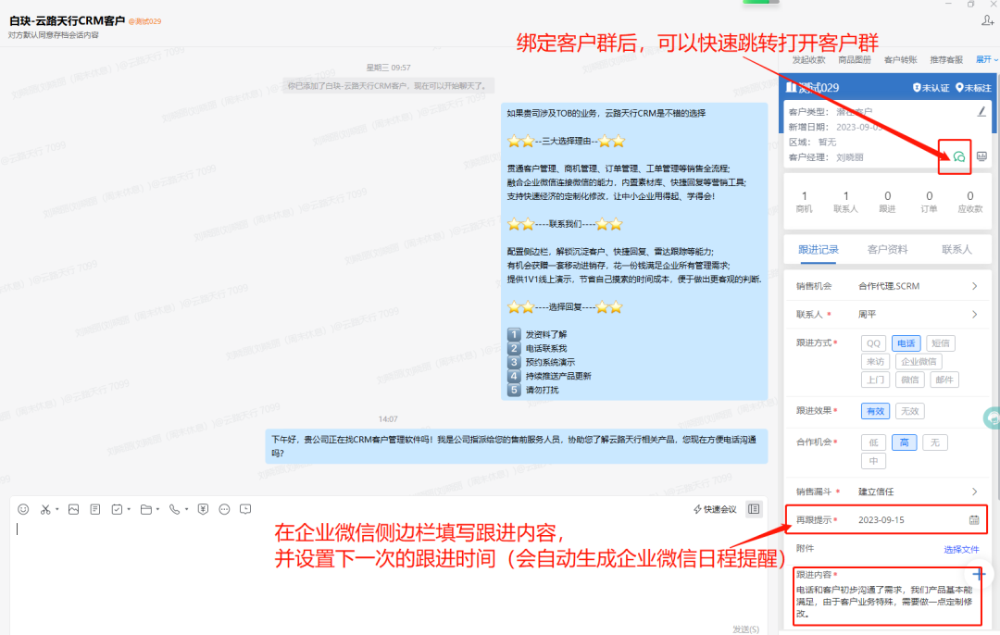The height and width of the screenshot is (635, 1000).
Task: Open 发起收款 in the sidebar toolbar
Action: point(809,59)
